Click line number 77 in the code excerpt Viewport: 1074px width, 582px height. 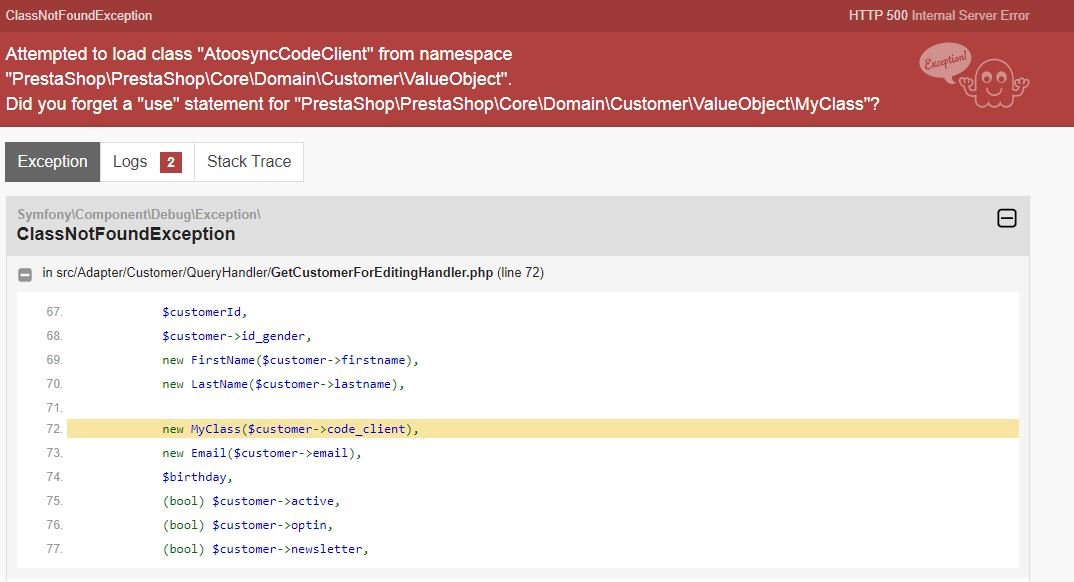coord(54,549)
